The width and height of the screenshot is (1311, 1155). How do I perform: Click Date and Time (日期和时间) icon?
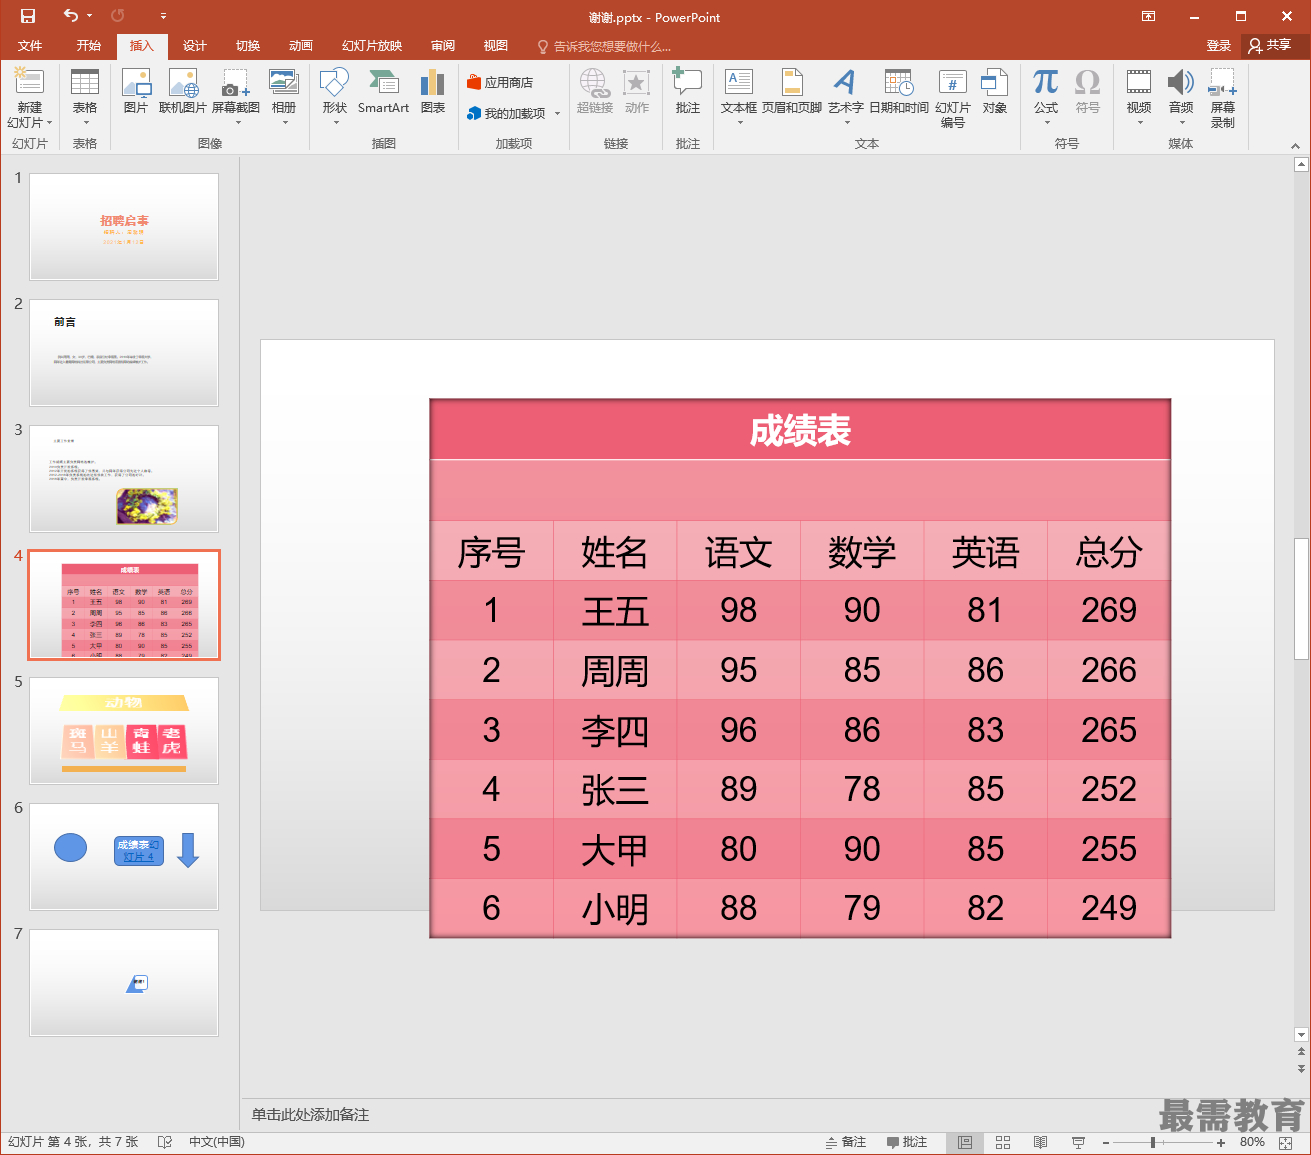click(899, 92)
